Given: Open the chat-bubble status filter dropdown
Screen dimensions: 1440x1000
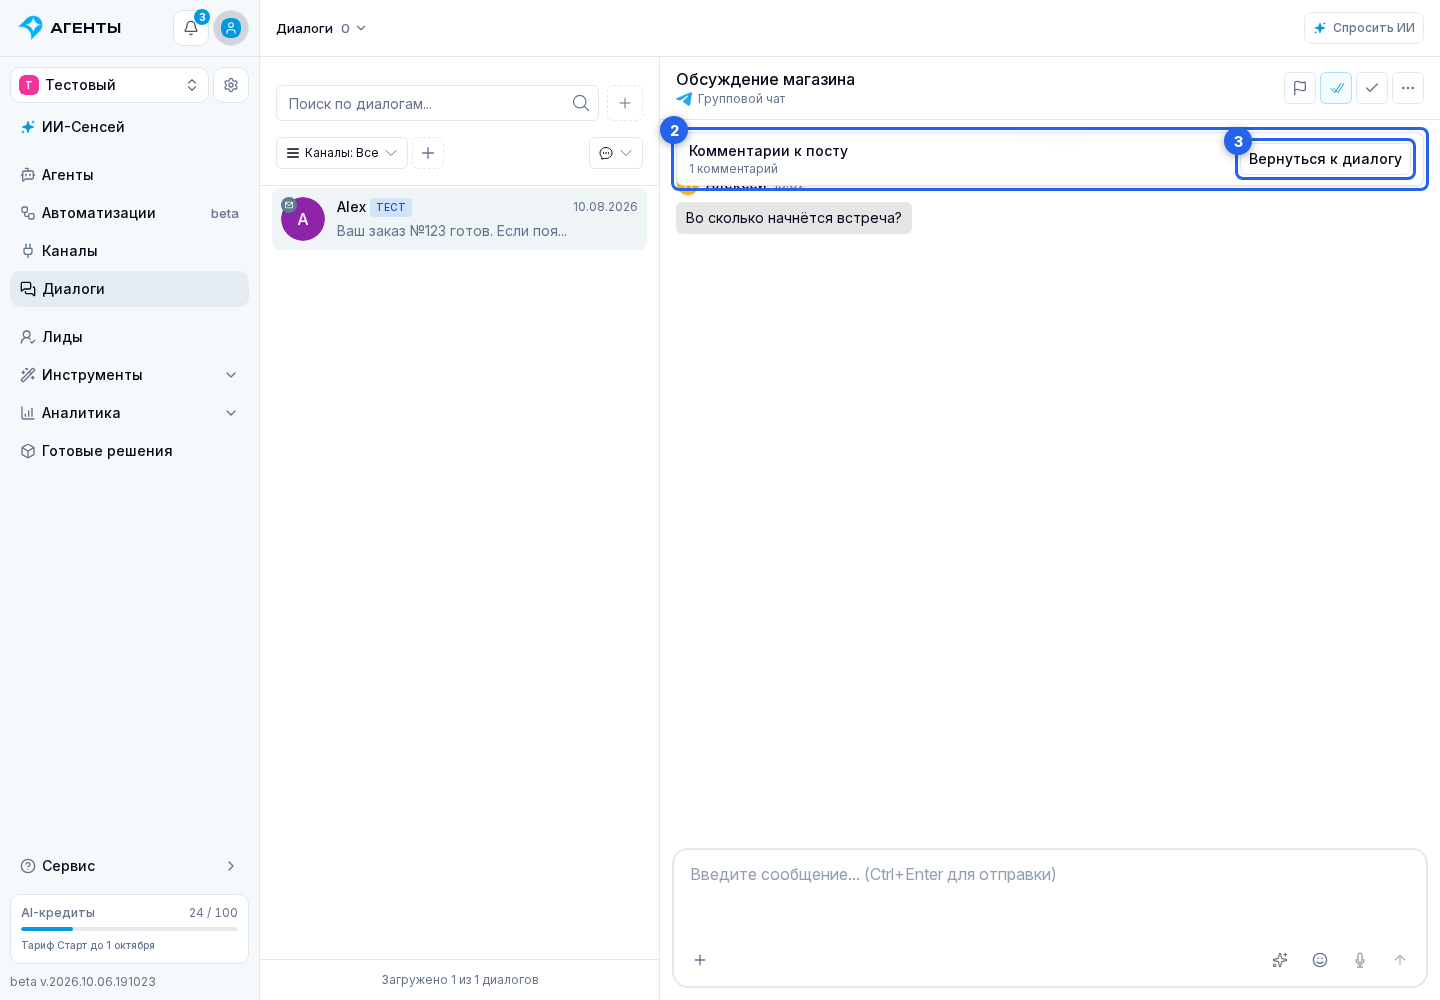Looking at the screenshot, I should coord(616,153).
